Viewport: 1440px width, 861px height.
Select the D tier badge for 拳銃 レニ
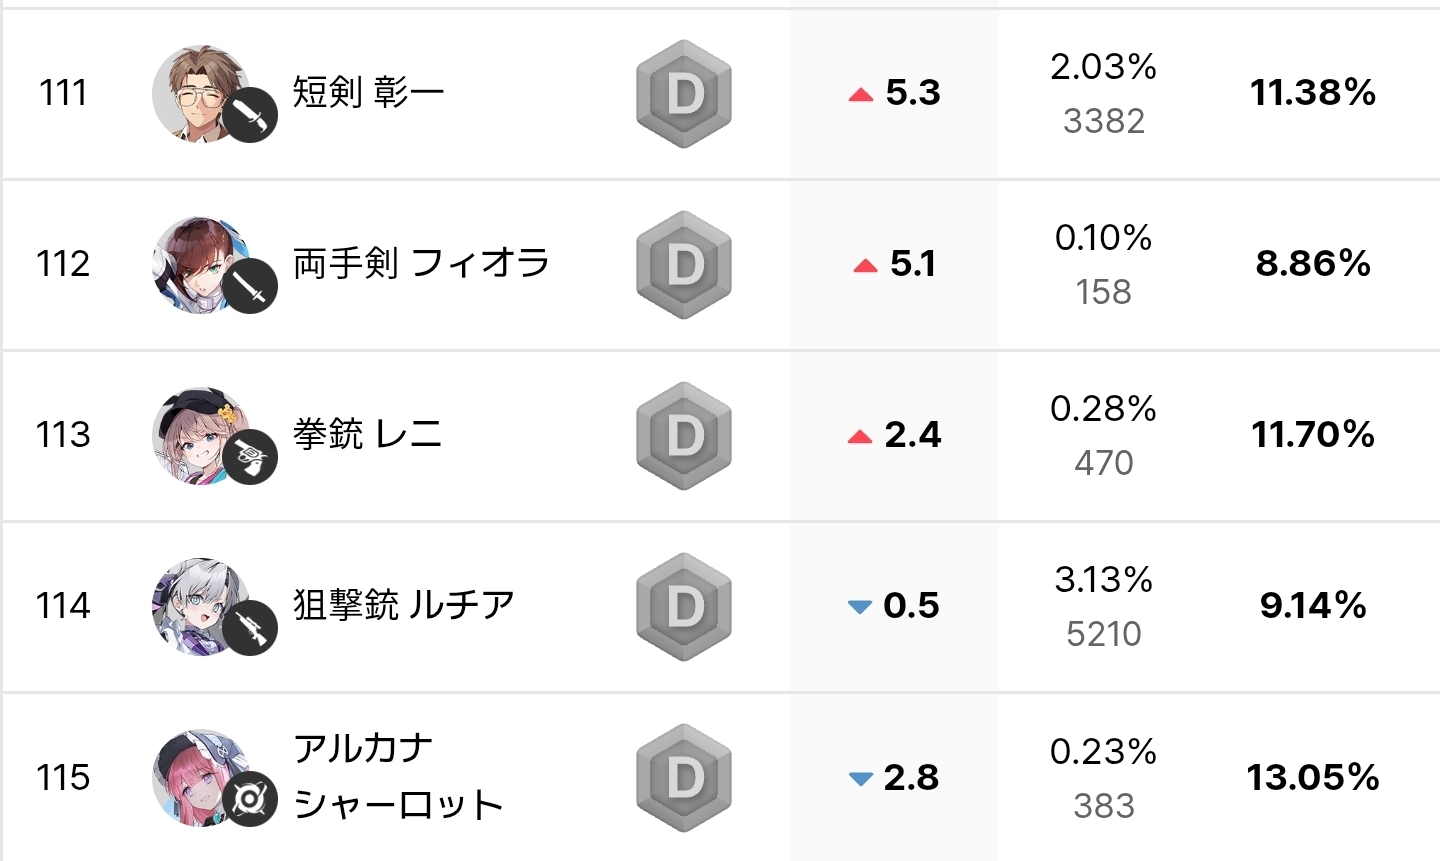684,436
